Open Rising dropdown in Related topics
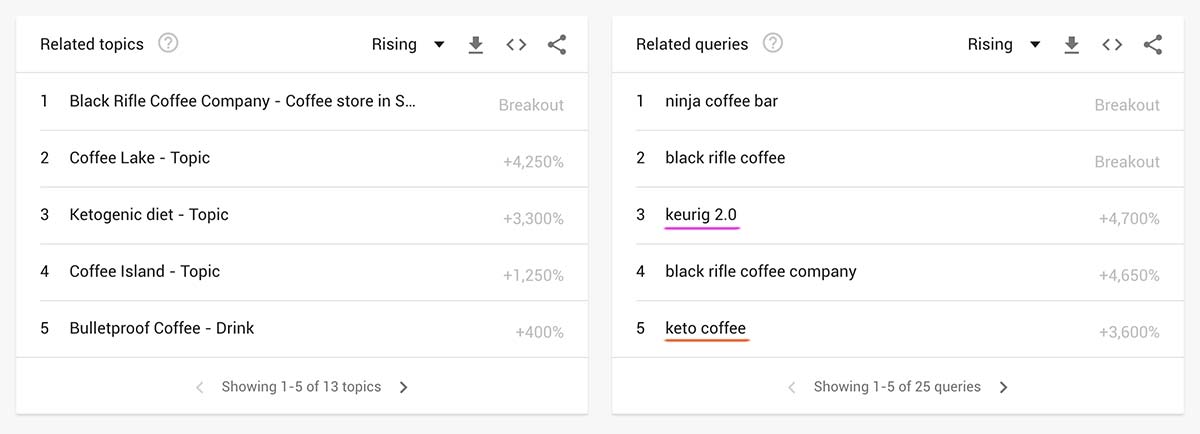Screen dimensions: 1200x434 tap(407, 44)
